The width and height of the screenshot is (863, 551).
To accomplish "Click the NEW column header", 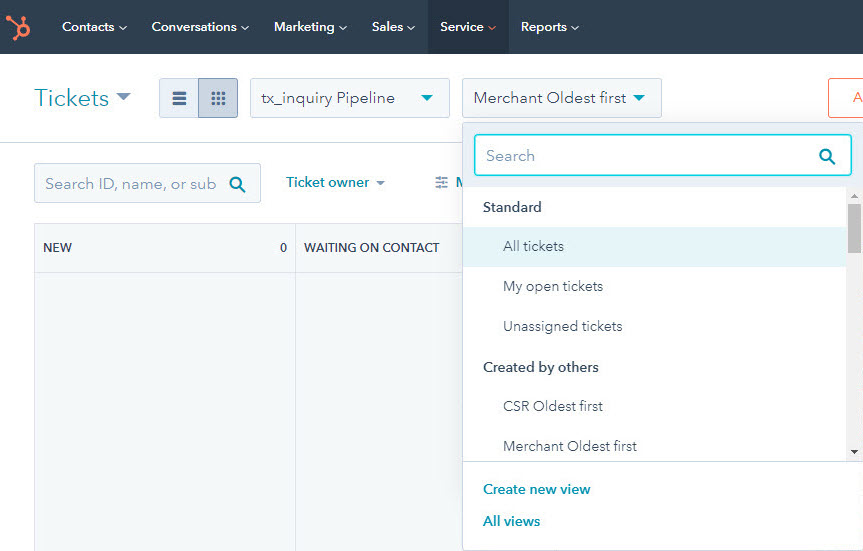I will click(x=165, y=248).
